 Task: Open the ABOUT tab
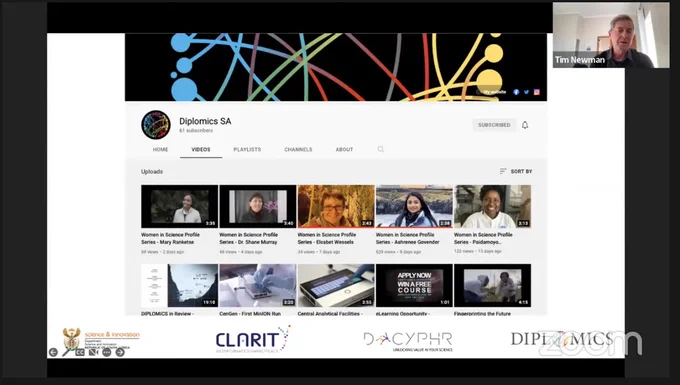[344, 150]
